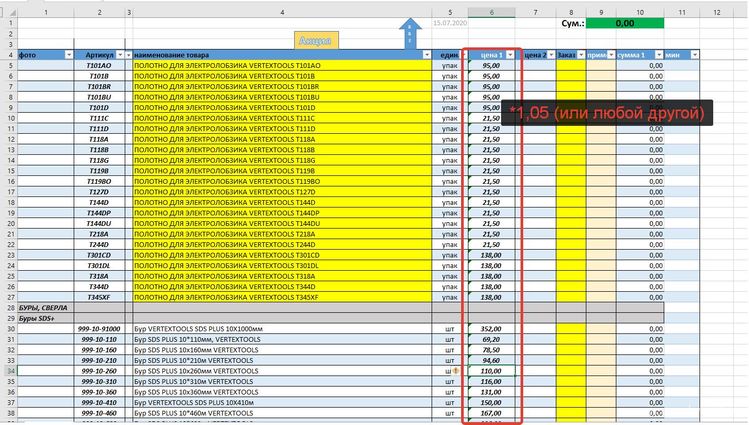The height and width of the screenshot is (425, 749).
Task: Click the шт unit cell in row 31
Action: point(450,339)
